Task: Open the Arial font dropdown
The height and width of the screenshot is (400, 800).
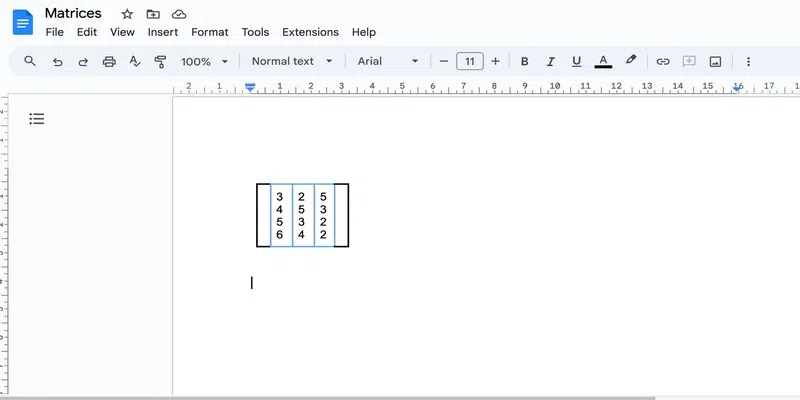Action: (388, 61)
